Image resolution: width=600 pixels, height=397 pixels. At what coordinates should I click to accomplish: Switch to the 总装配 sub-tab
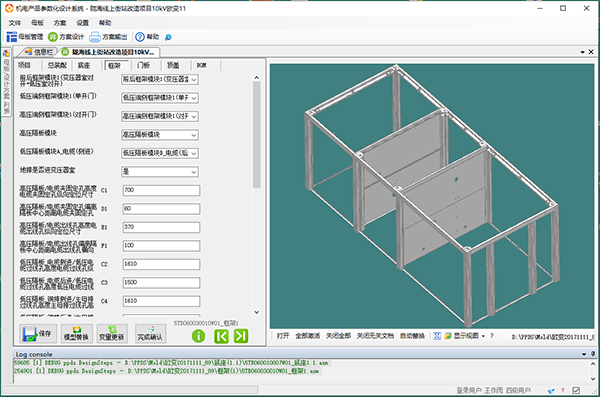[x=57, y=65]
